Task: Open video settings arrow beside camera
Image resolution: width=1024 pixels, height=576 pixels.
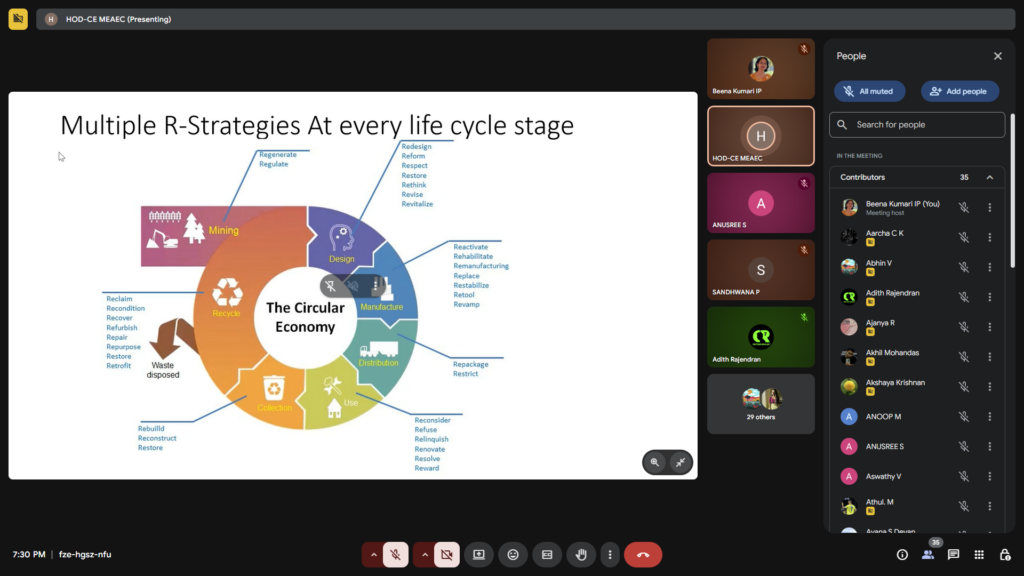Action: click(425, 554)
